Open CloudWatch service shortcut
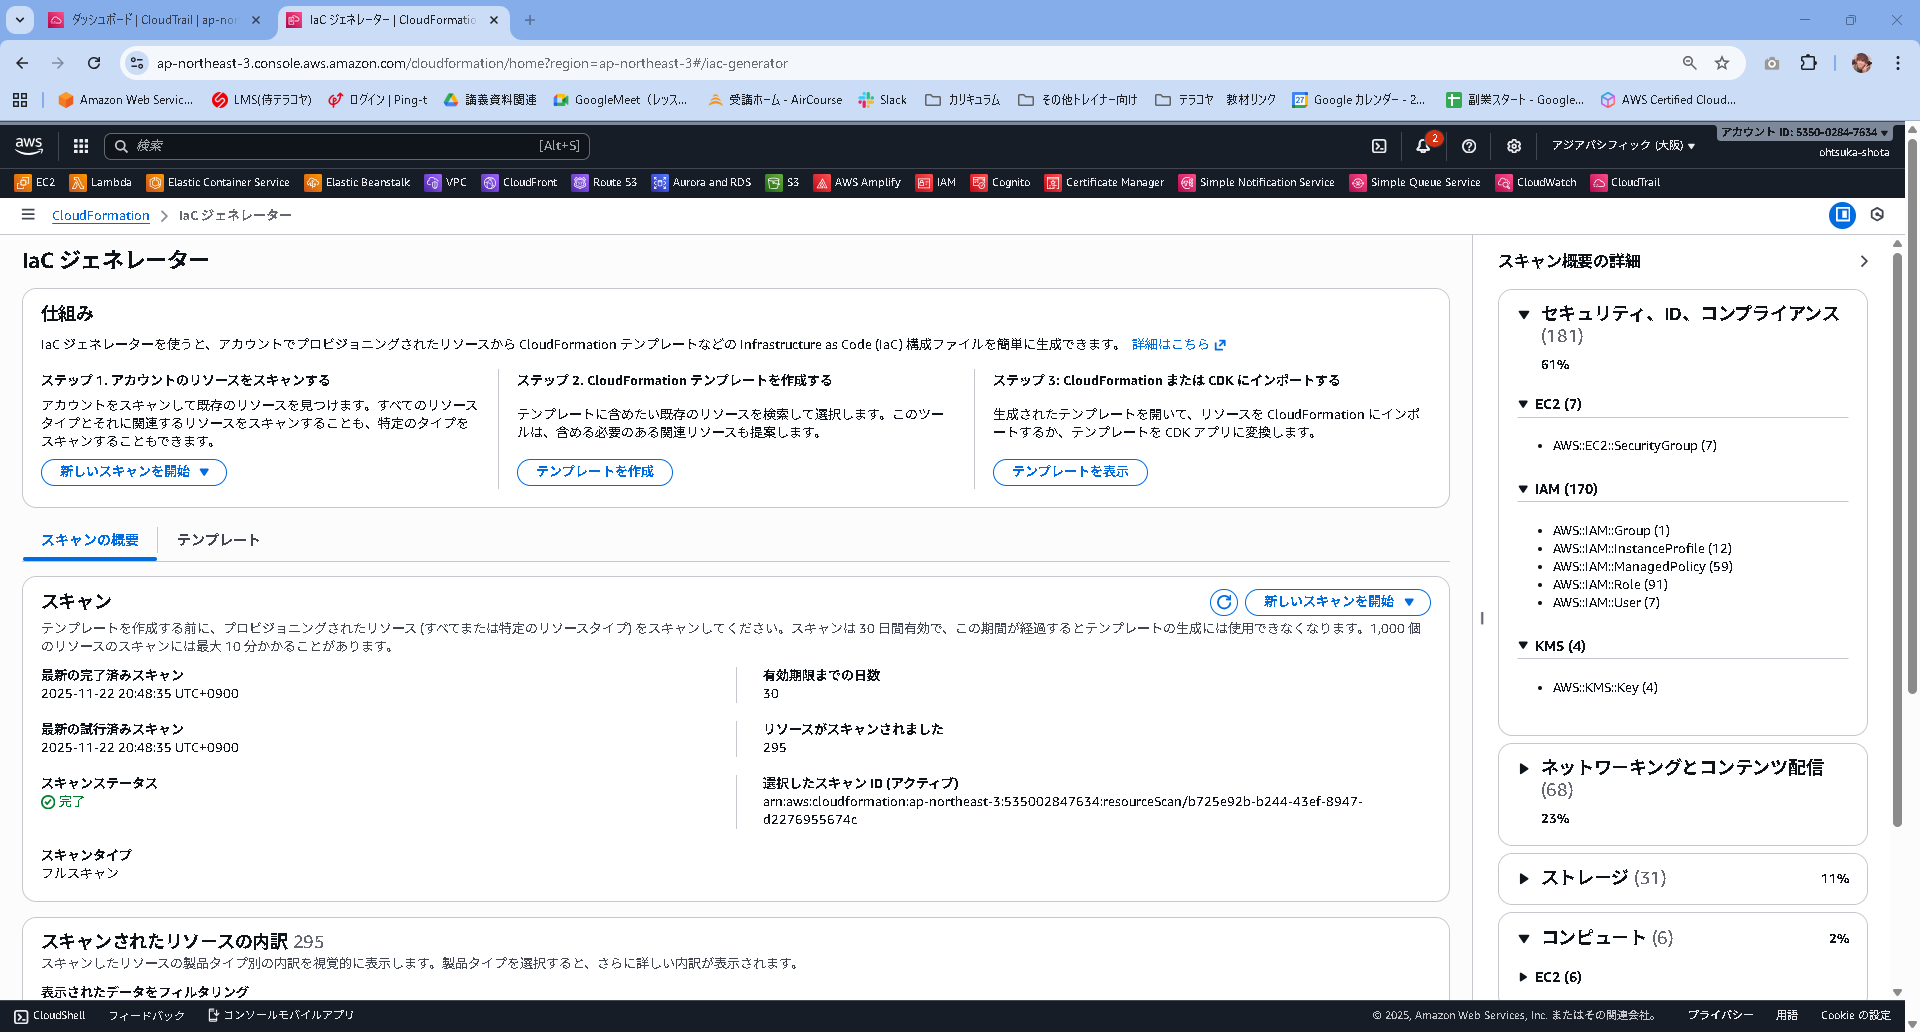 (x=1537, y=182)
